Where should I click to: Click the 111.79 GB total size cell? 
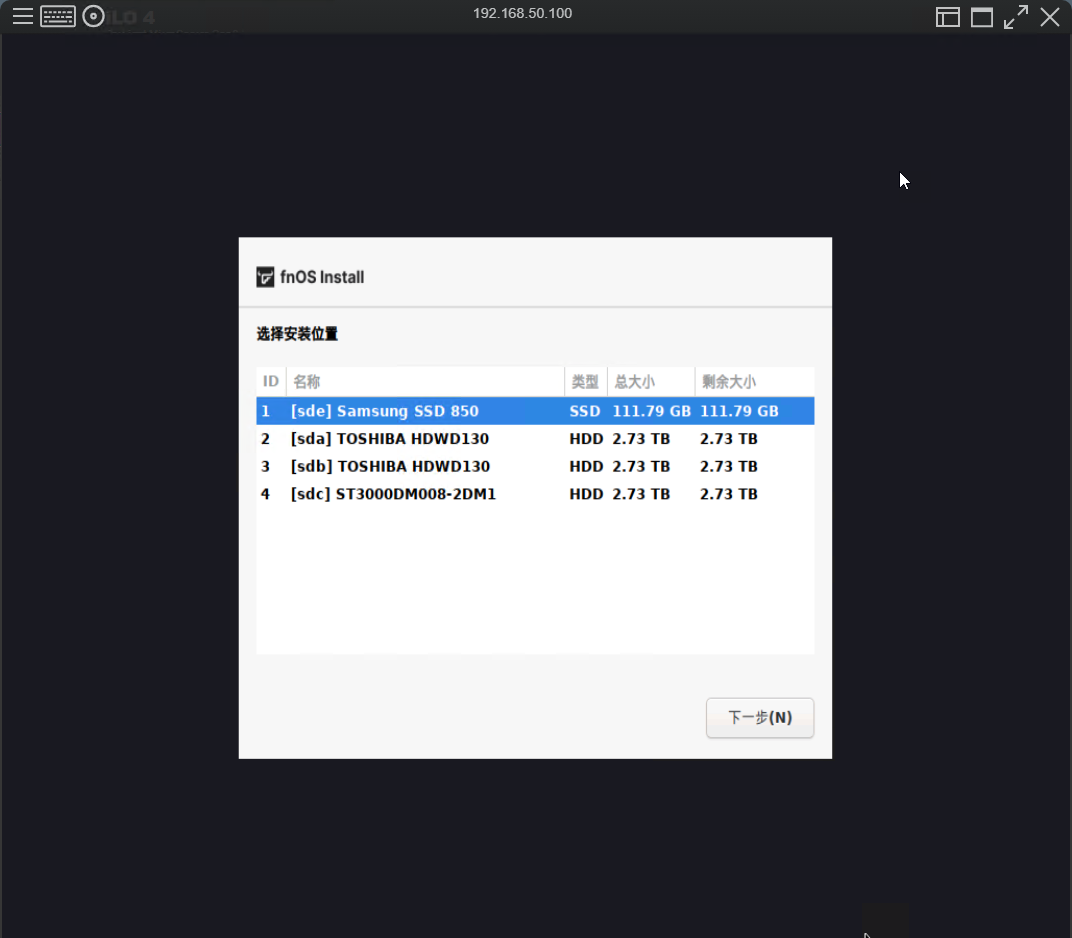click(652, 411)
